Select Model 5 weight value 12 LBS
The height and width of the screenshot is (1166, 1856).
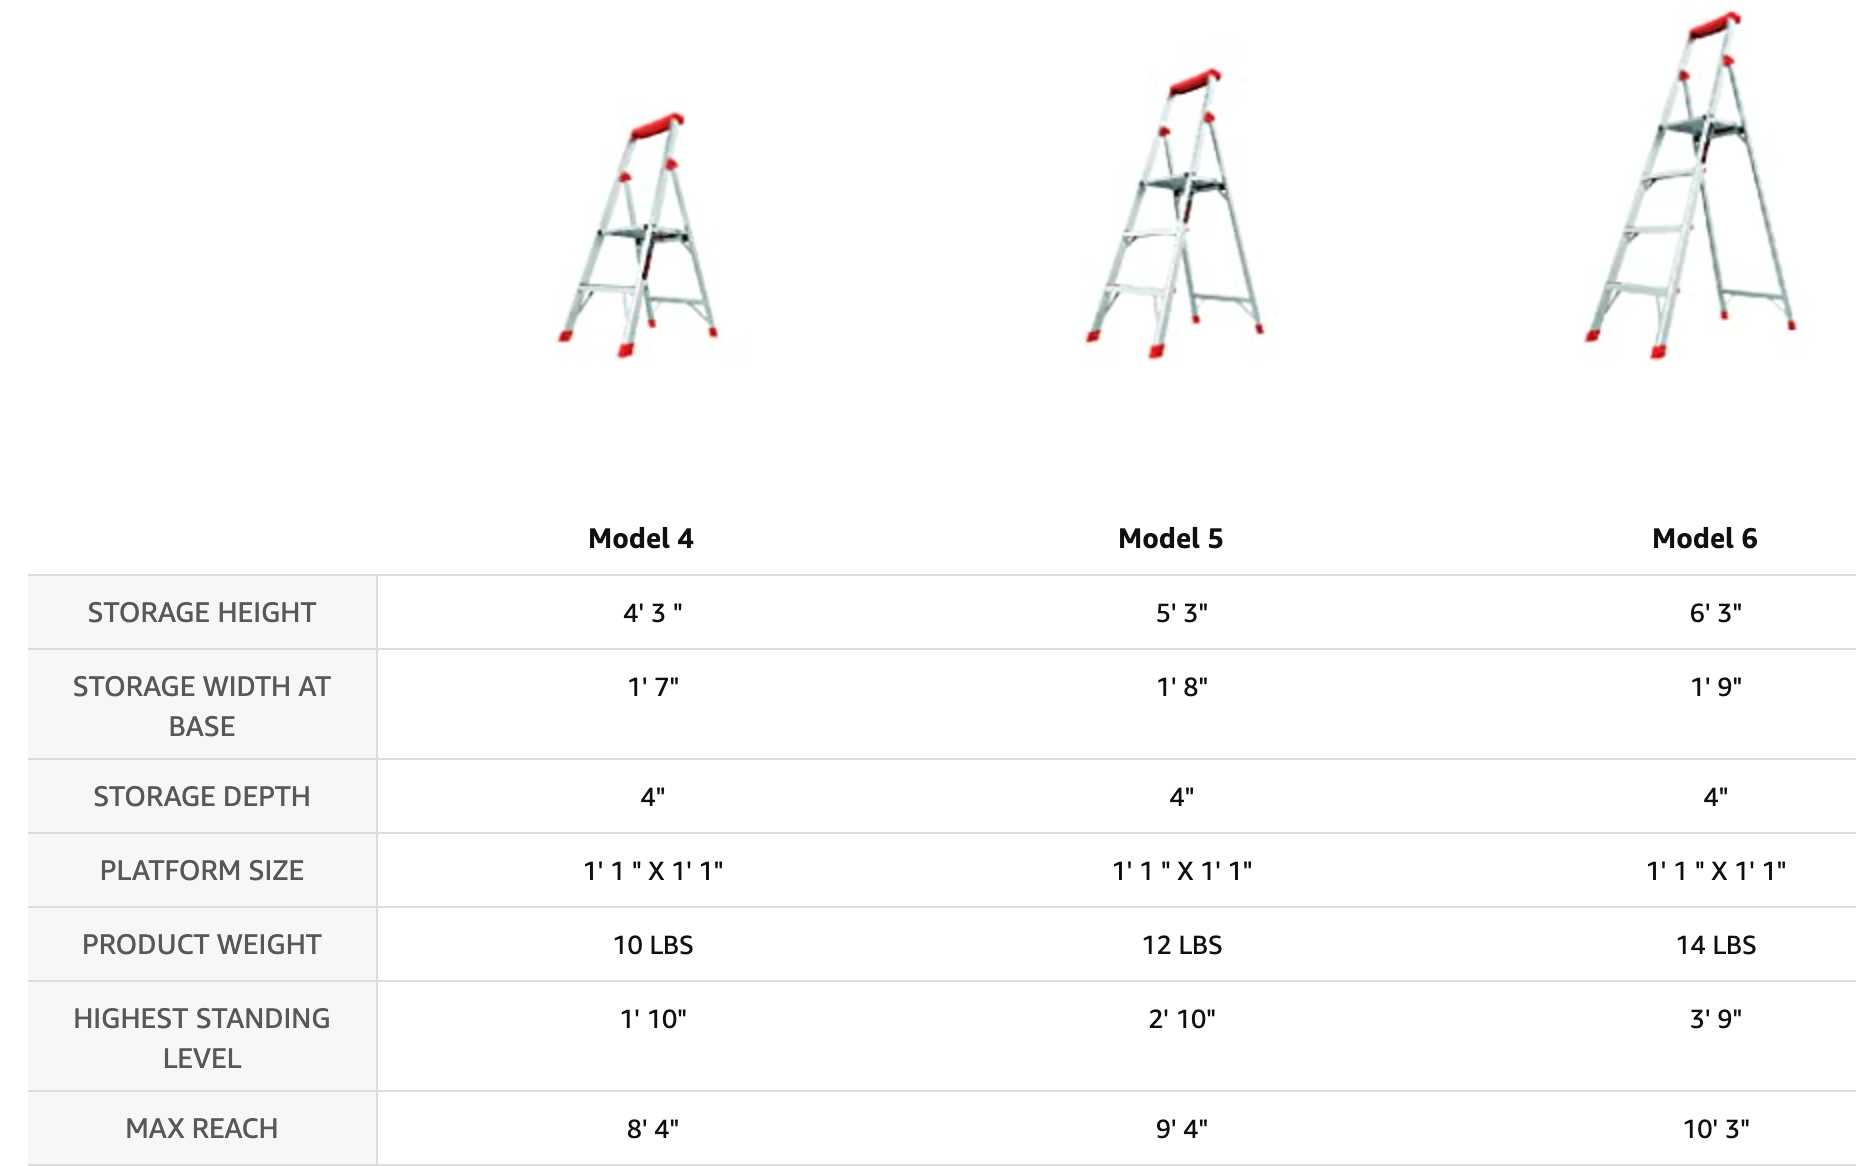pyautogui.click(x=1182, y=945)
